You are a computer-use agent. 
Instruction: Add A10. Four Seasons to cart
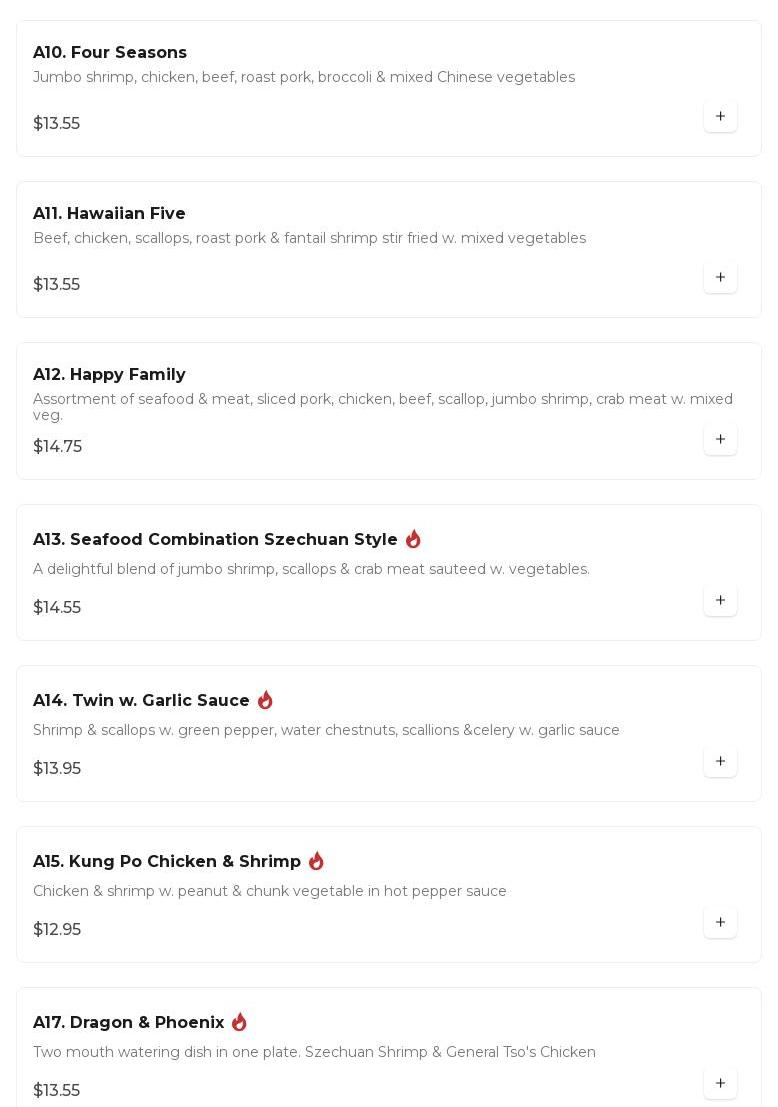pyautogui.click(x=720, y=116)
